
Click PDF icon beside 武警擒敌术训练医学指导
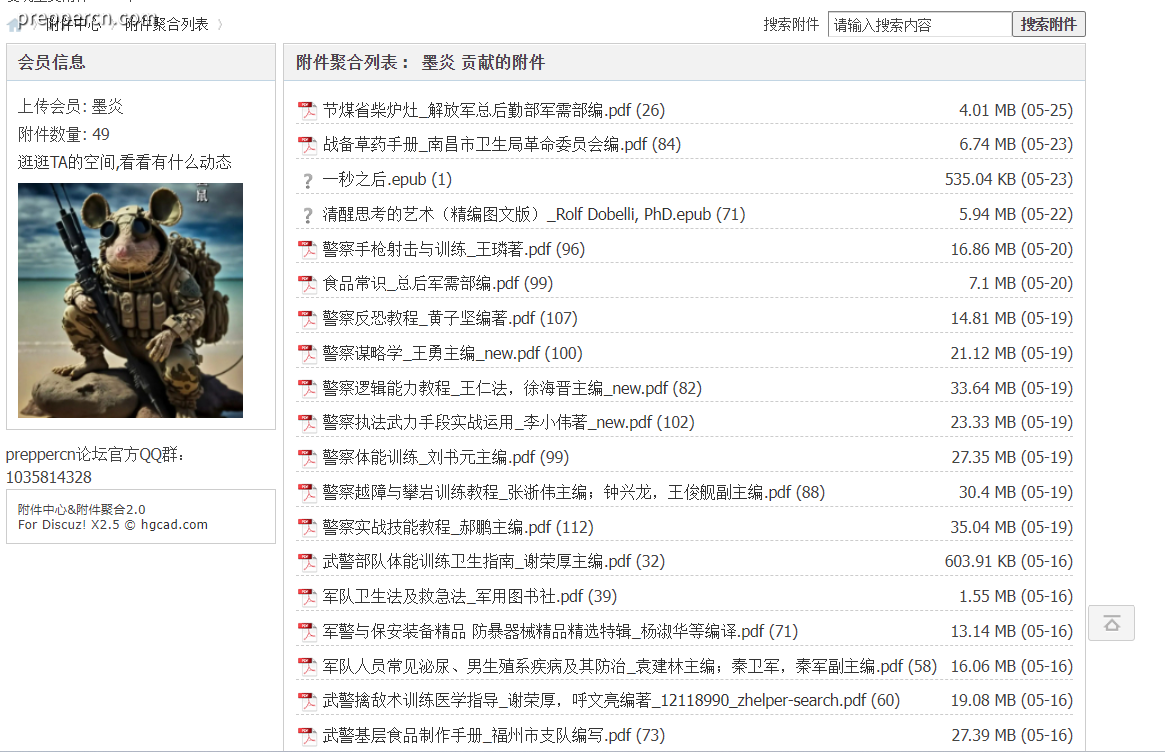click(x=307, y=701)
